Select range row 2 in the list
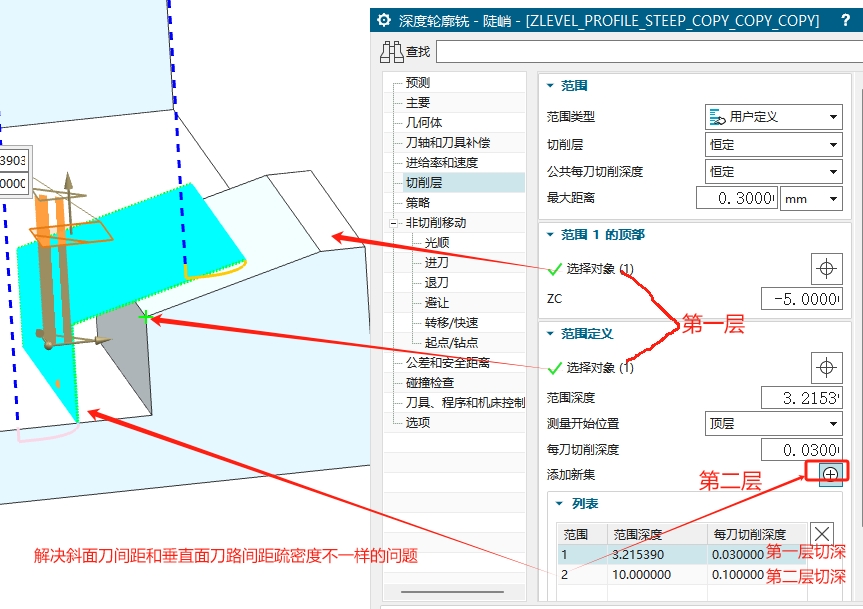This screenshot has width=863, height=609. pos(682,575)
